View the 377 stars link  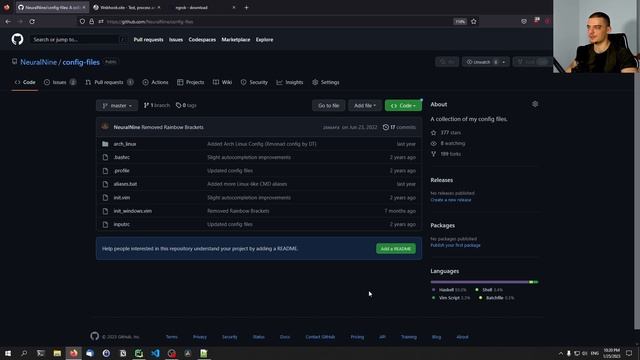[x=446, y=133]
